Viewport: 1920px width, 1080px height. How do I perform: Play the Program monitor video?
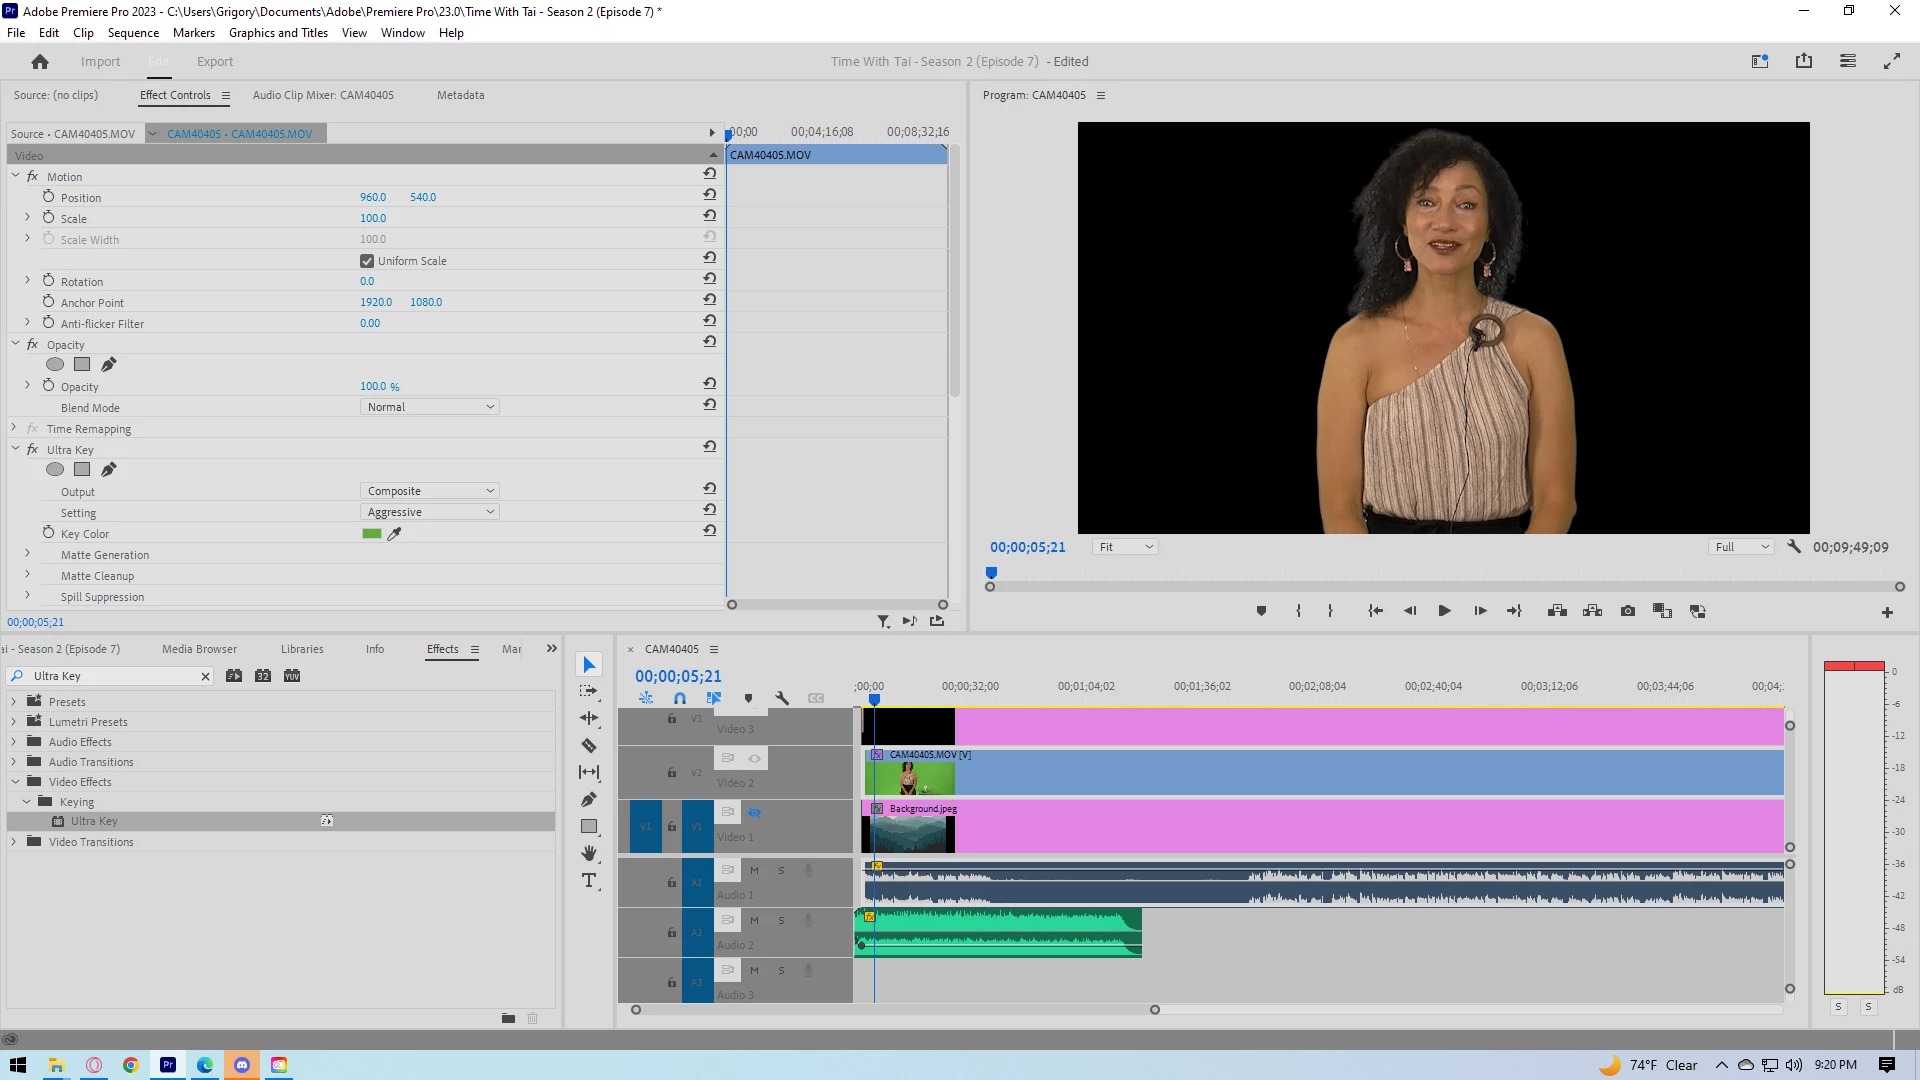click(x=1444, y=611)
